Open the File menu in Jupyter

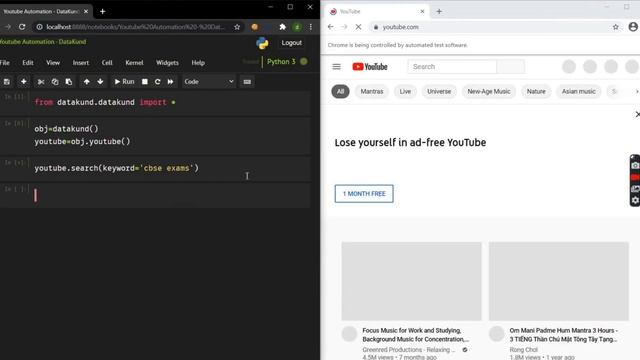5,62
